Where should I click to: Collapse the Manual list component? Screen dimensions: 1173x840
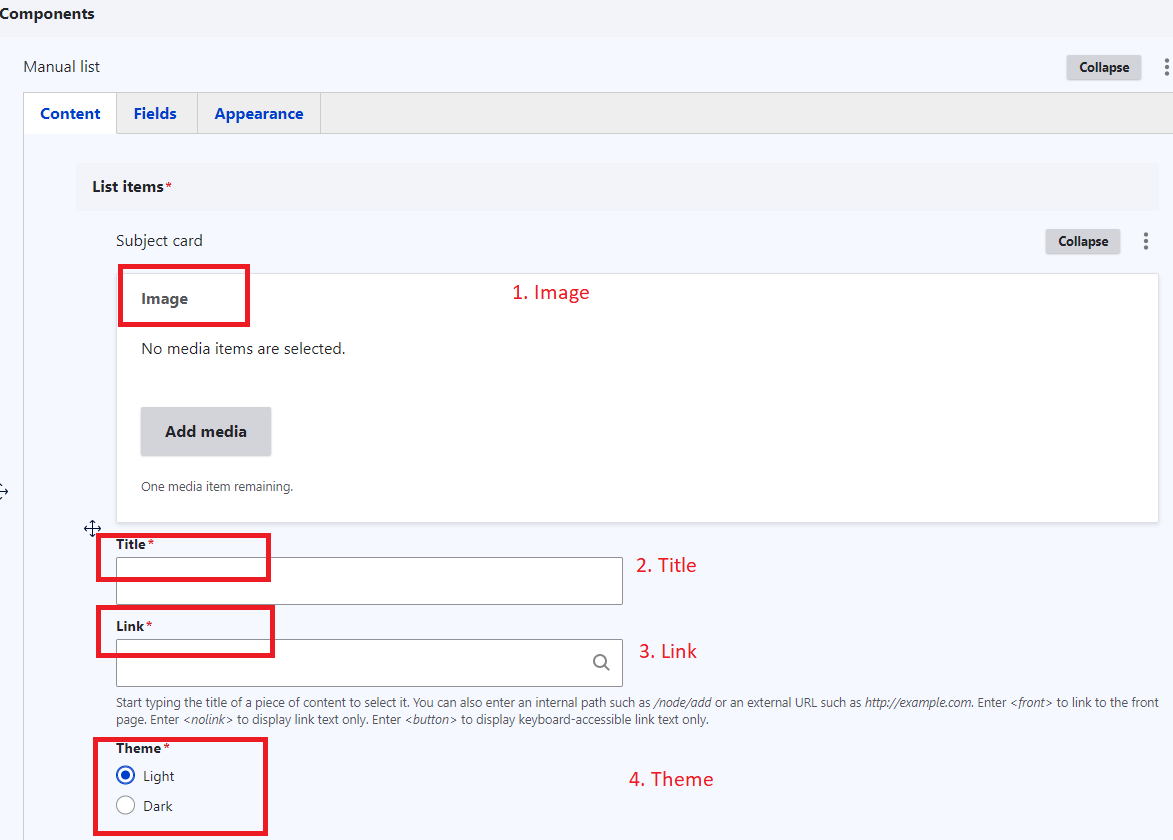(1103, 67)
